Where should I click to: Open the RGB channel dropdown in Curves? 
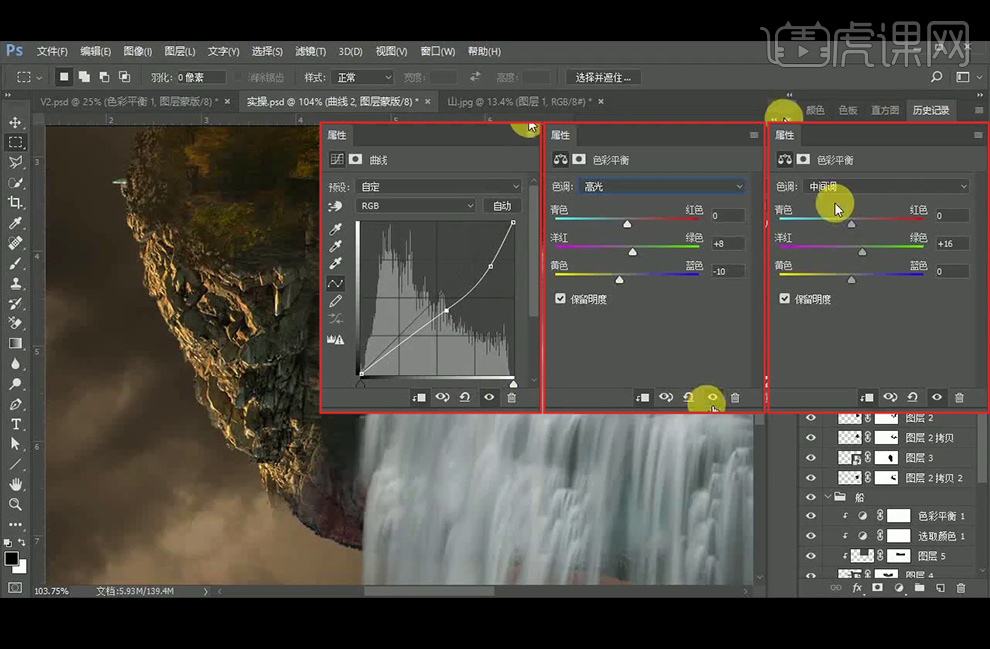(x=416, y=206)
